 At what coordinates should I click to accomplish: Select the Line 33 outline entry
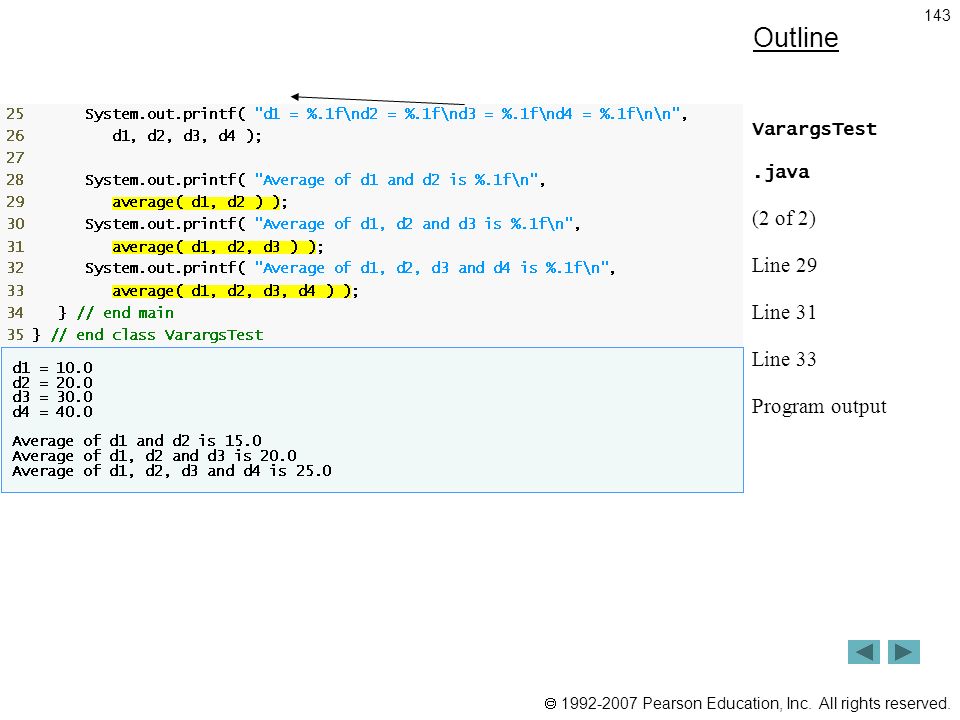784,359
